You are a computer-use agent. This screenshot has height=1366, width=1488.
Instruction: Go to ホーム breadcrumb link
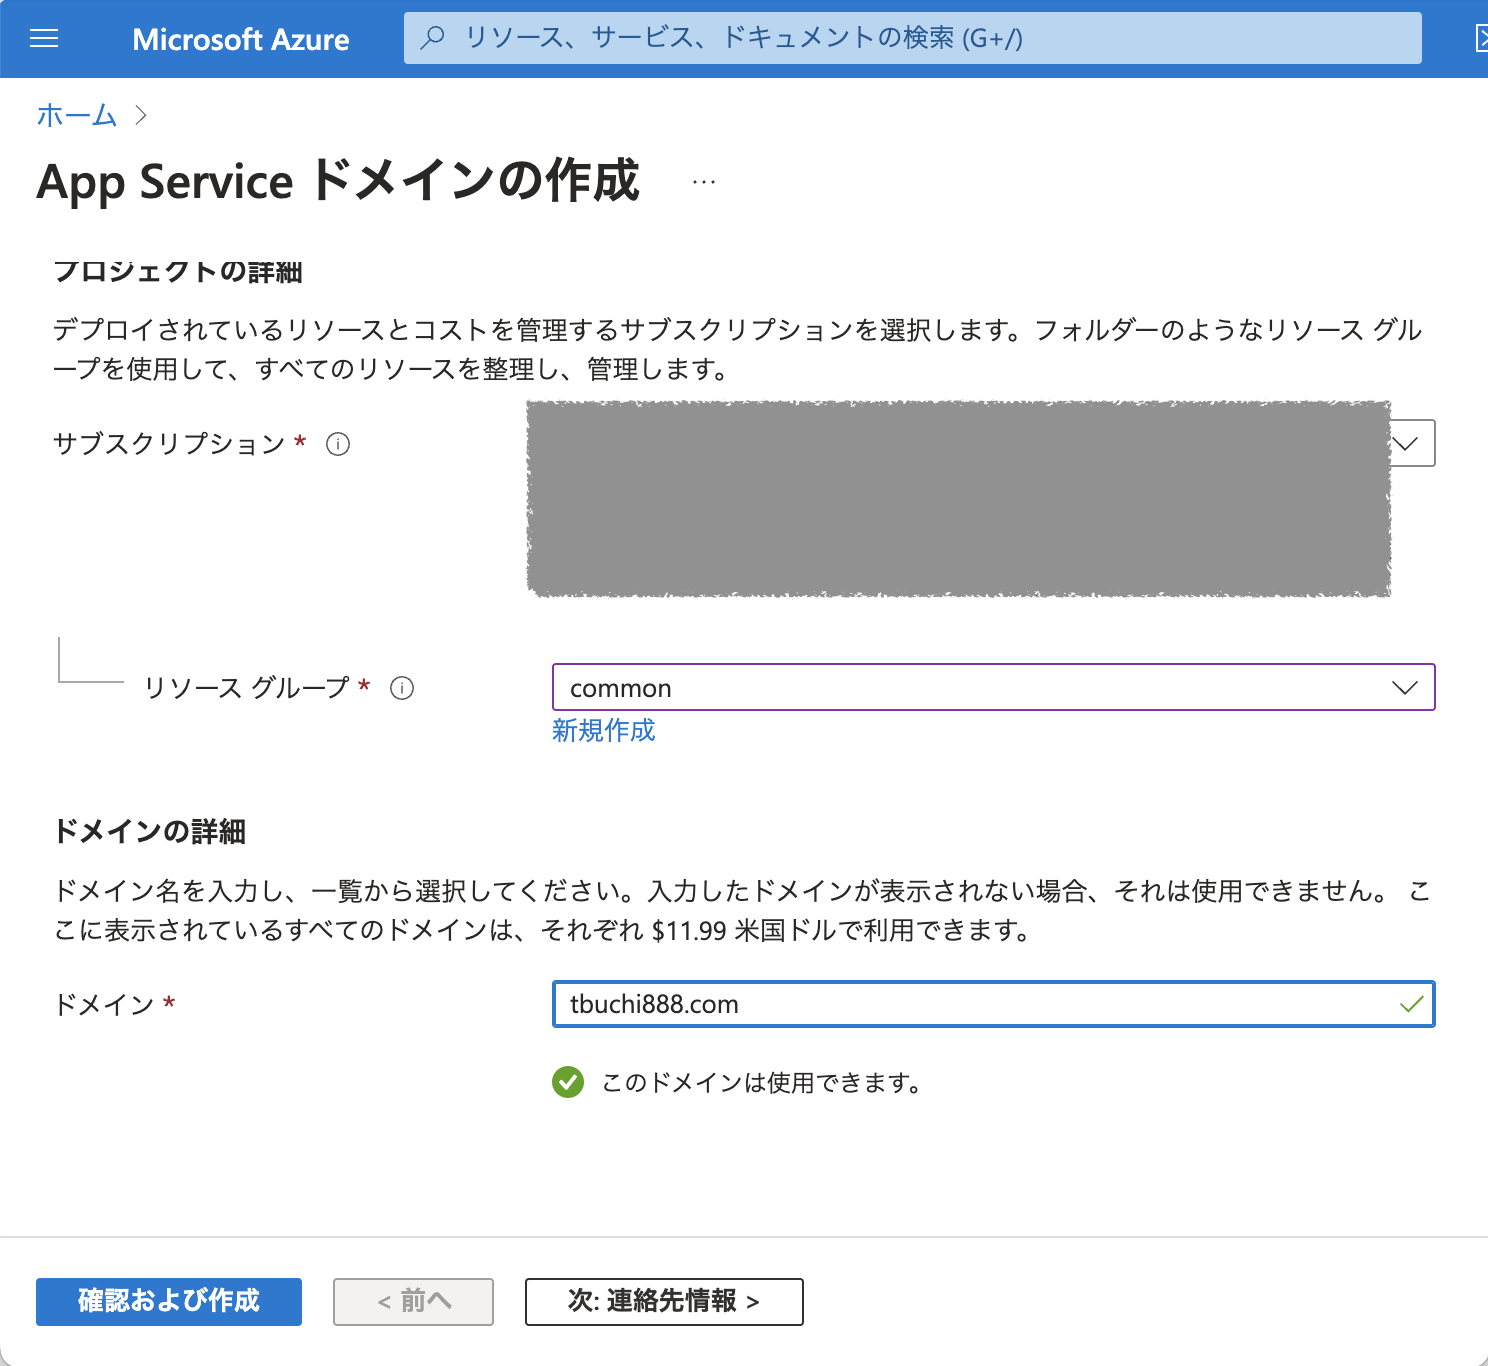click(77, 116)
